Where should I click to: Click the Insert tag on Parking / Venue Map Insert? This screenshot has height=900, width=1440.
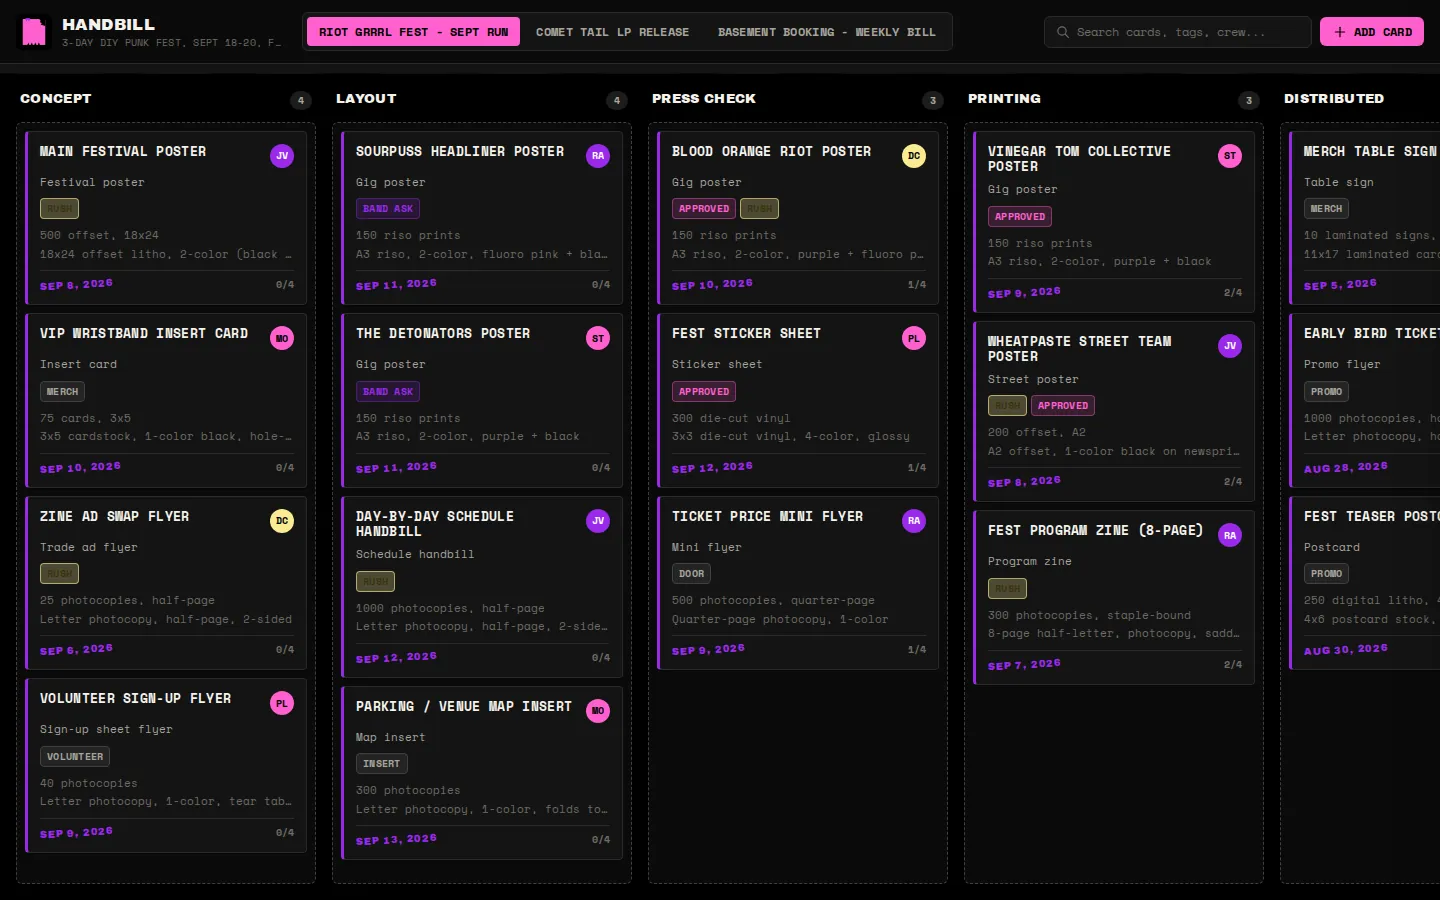pos(381,764)
